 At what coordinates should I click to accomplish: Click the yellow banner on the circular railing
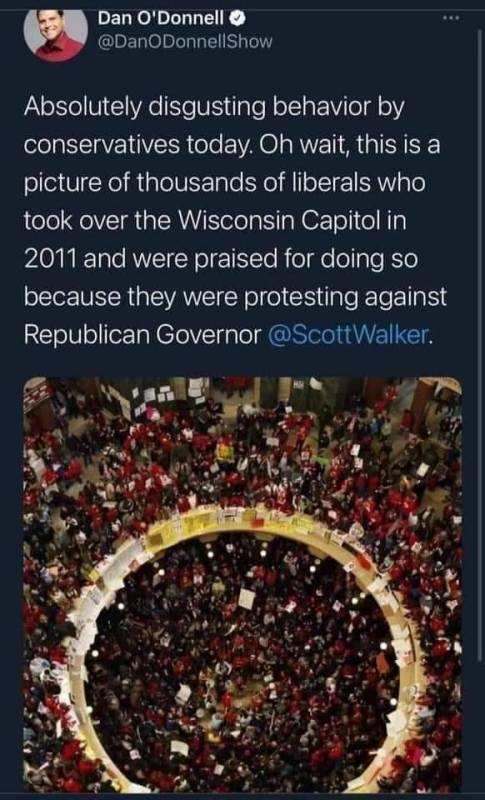click(x=173, y=531)
